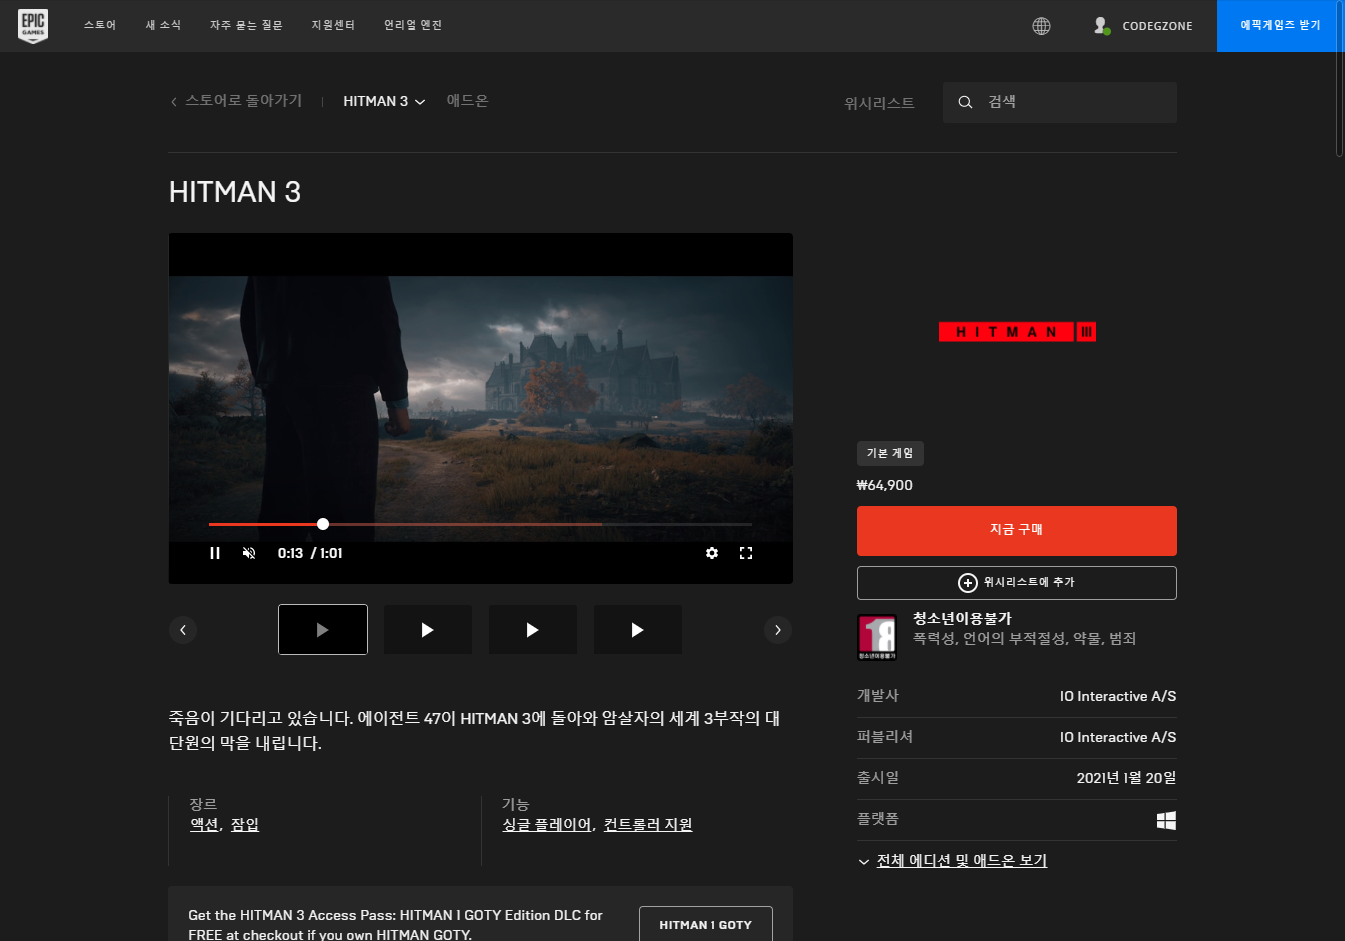Enter fullscreen video mode
This screenshot has width=1345, height=941.
[x=746, y=553]
